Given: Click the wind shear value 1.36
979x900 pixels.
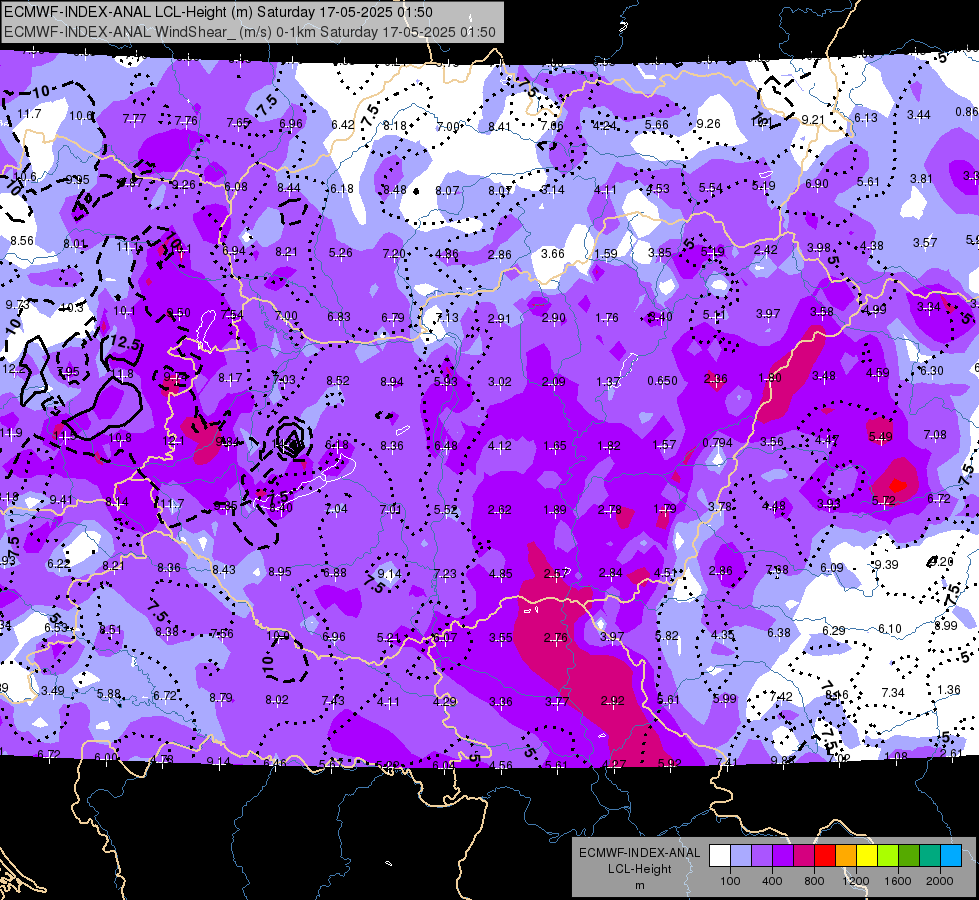Looking at the screenshot, I should 948,690.
